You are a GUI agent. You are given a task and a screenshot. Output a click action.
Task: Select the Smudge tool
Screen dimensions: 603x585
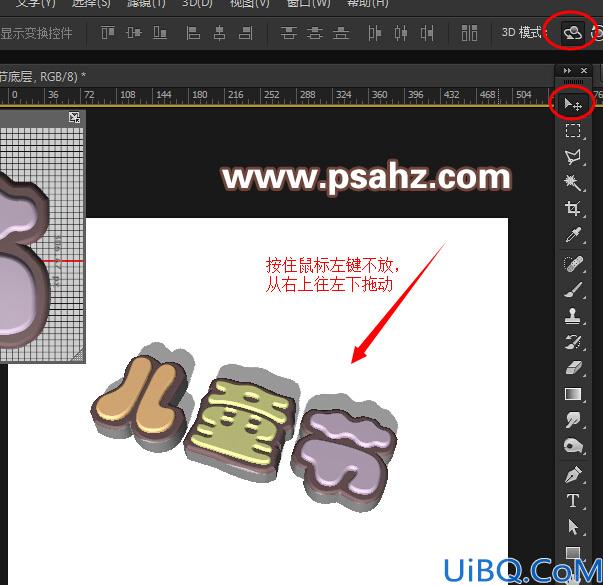pos(573,420)
